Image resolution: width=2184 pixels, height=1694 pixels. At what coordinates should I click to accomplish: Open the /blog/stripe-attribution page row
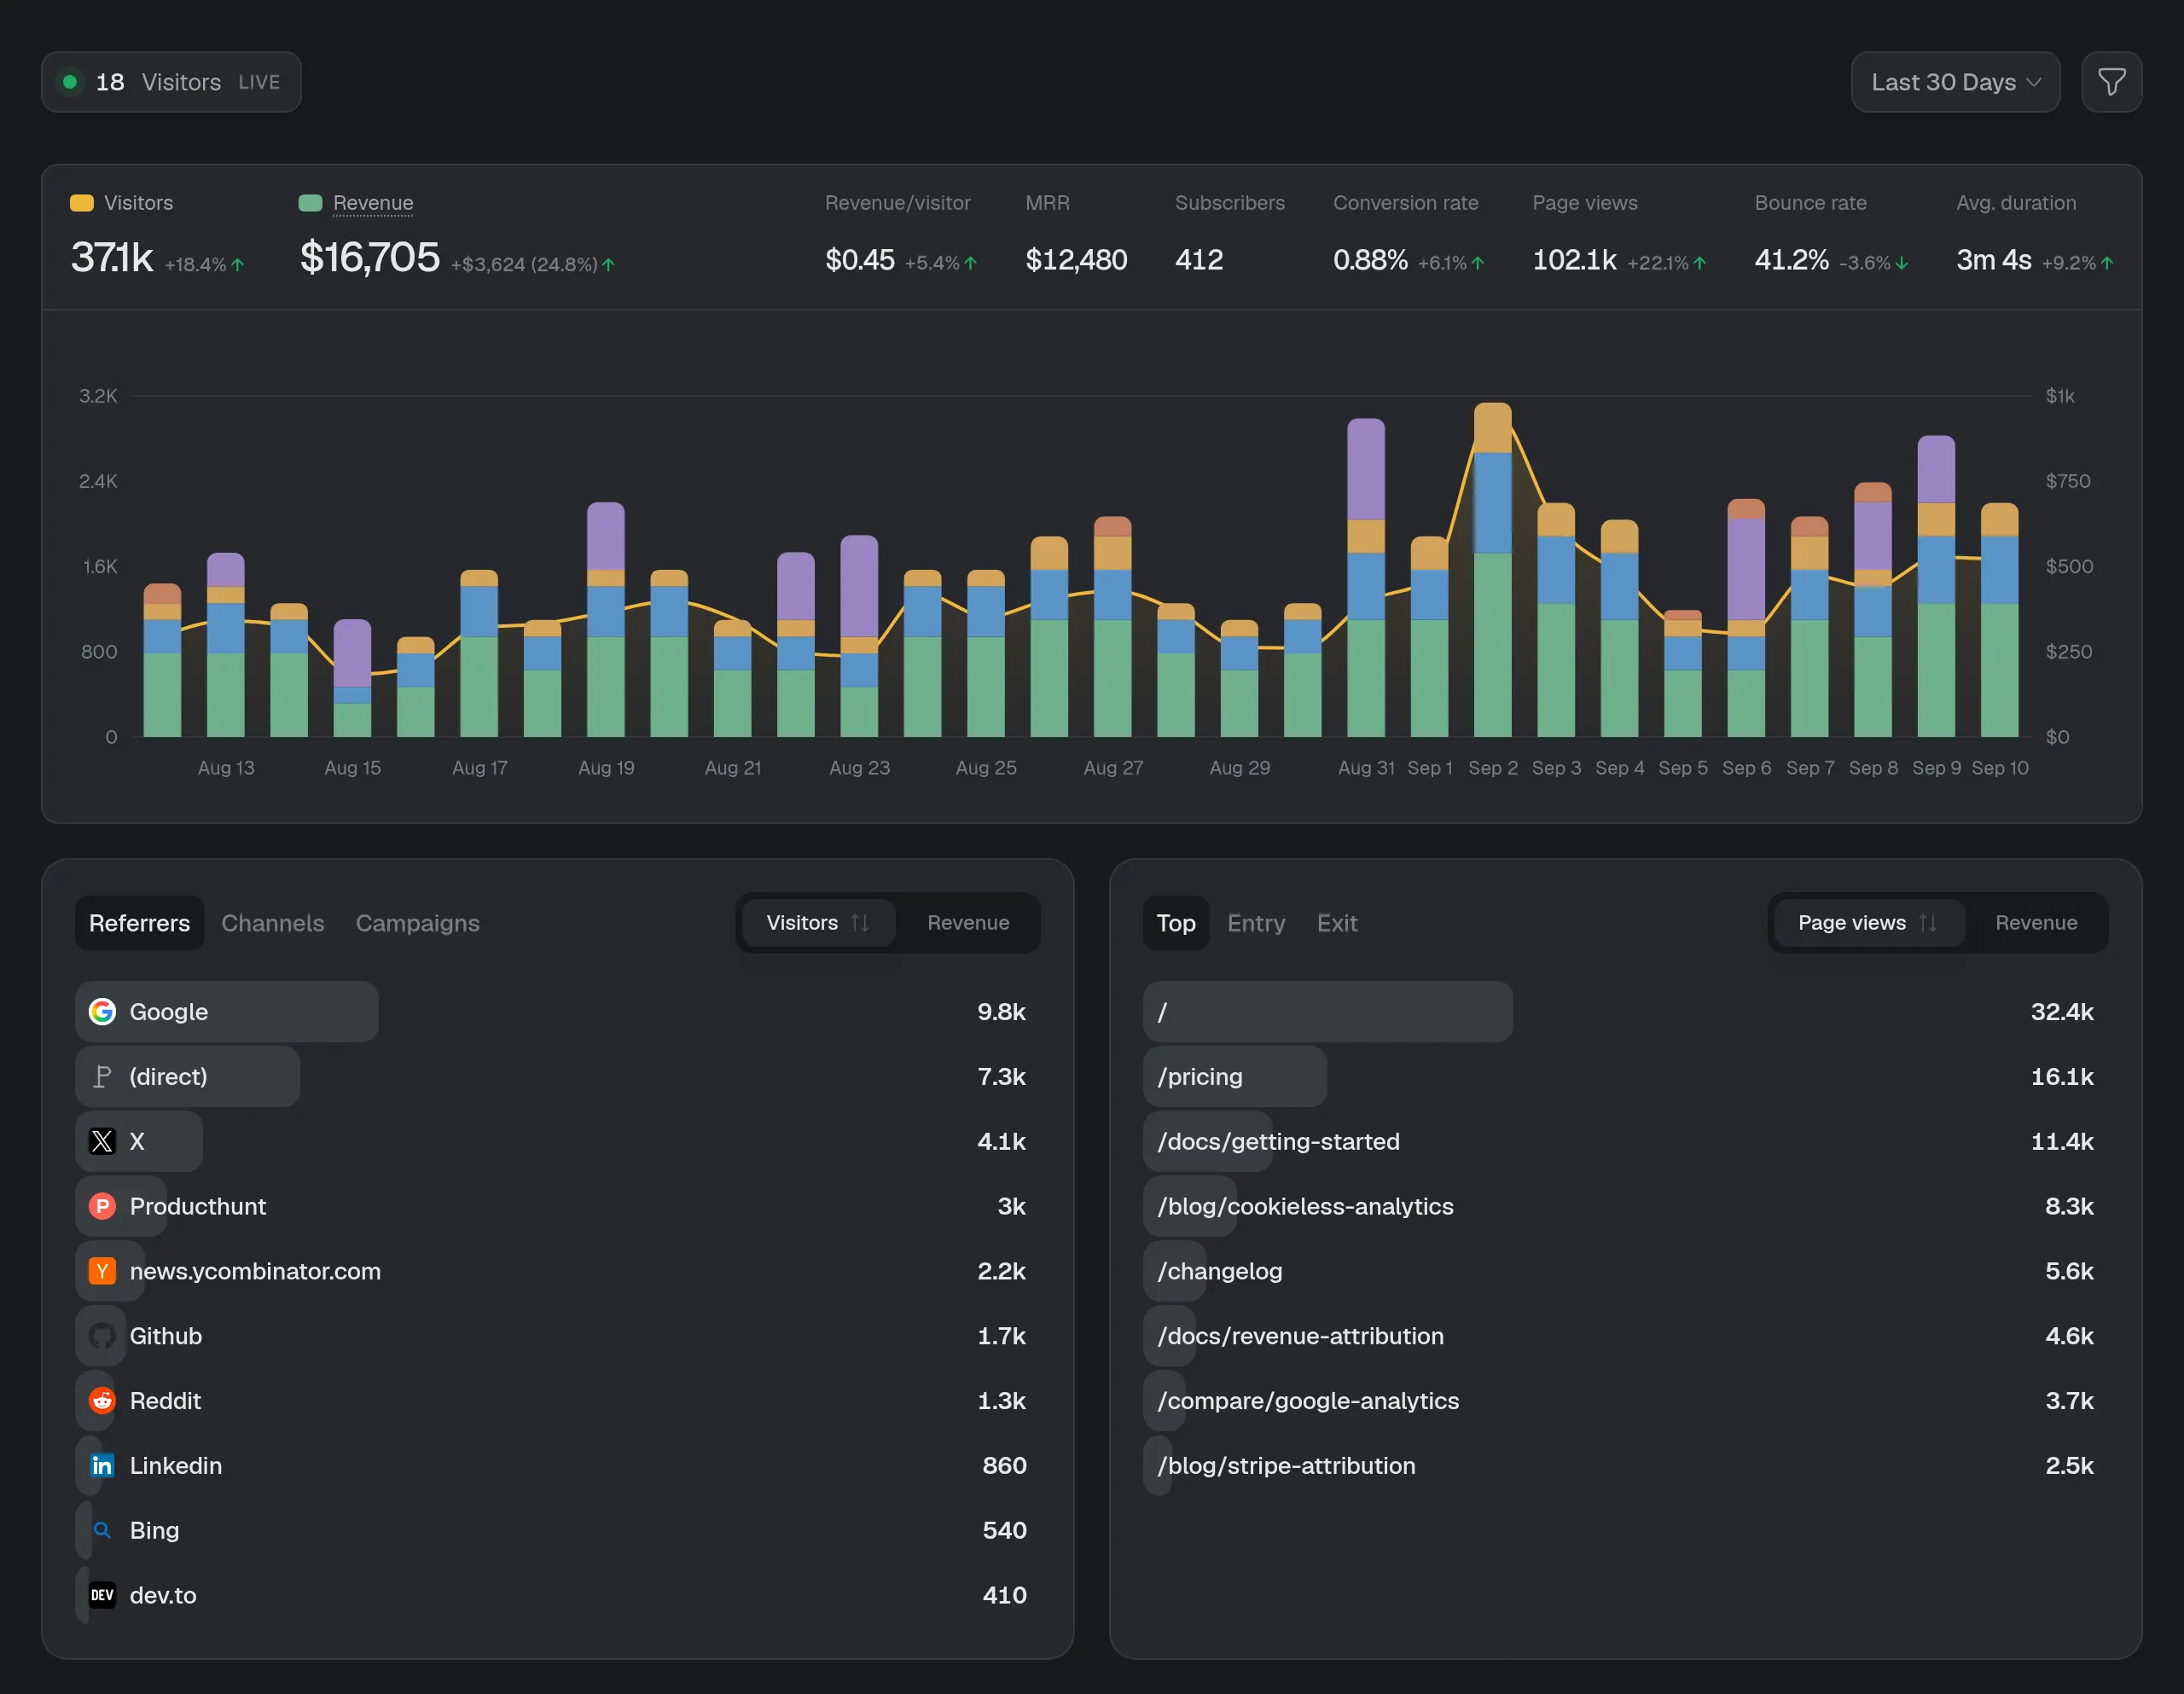click(x=1625, y=1466)
